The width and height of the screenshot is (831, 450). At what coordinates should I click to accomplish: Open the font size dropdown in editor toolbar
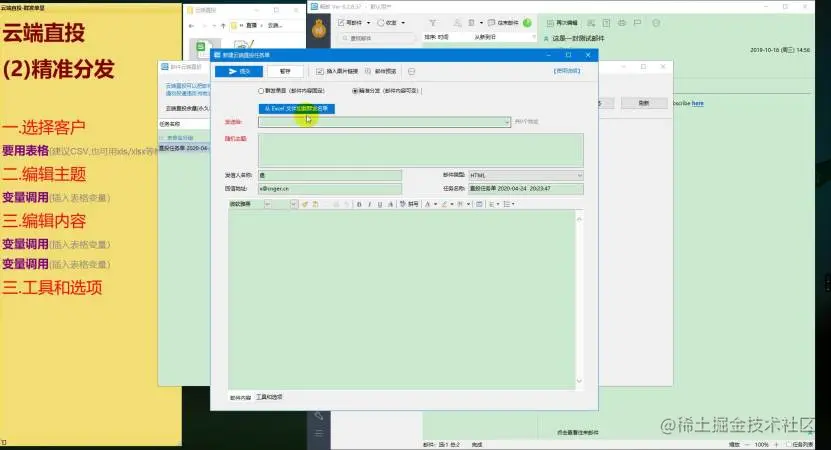[294, 204]
